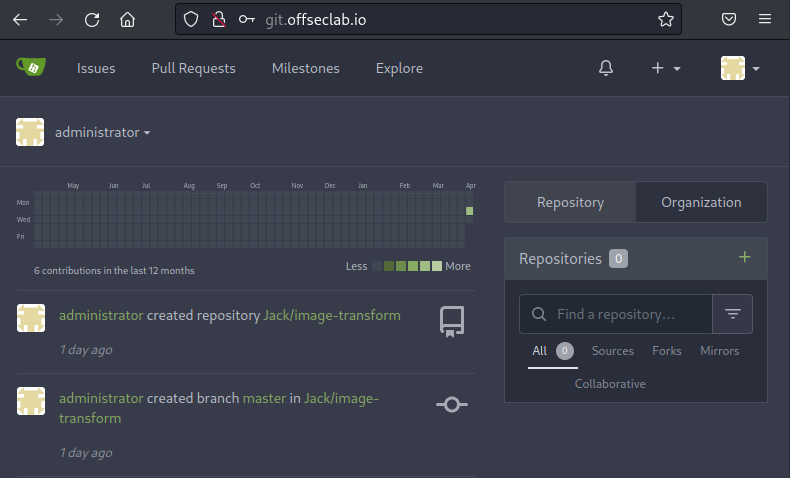Select the Forks repository tab

[x=666, y=351]
